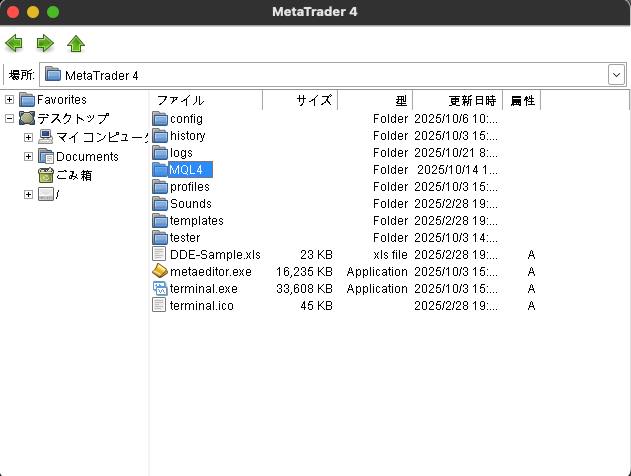This screenshot has height=476, width=631.
Task: Select the metaeditor.exe application icon
Action: click(x=160, y=271)
